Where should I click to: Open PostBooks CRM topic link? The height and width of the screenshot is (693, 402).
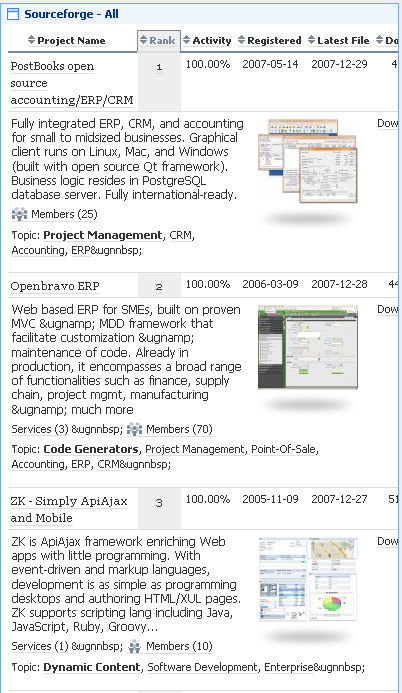(181, 235)
